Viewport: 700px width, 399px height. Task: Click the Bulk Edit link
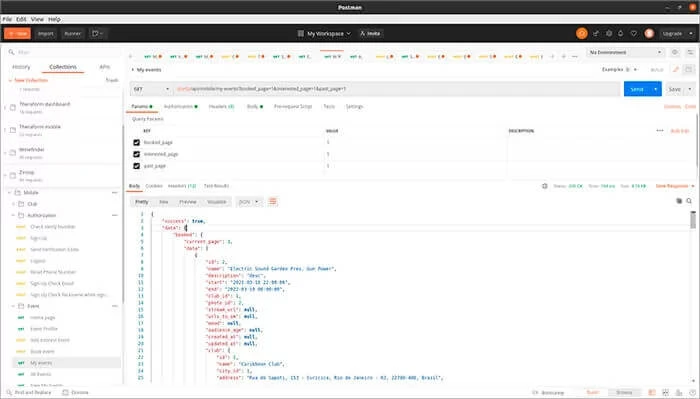click(680, 131)
